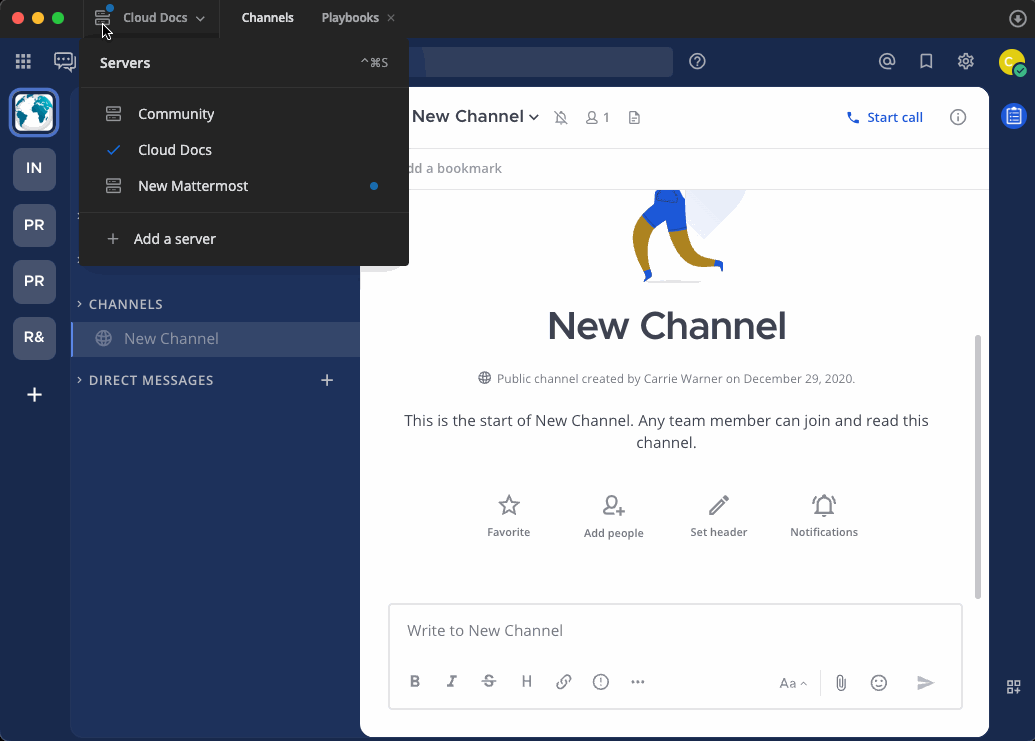Image resolution: width=1035 pixels, height=741 pixels.
Task: Click the @ mentions icon
Action: pyautogui.click(x=887, y=61)
